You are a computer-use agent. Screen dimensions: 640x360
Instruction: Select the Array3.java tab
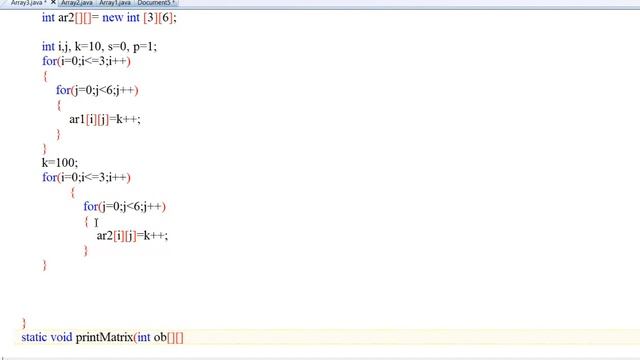click(x=27, y=3)
